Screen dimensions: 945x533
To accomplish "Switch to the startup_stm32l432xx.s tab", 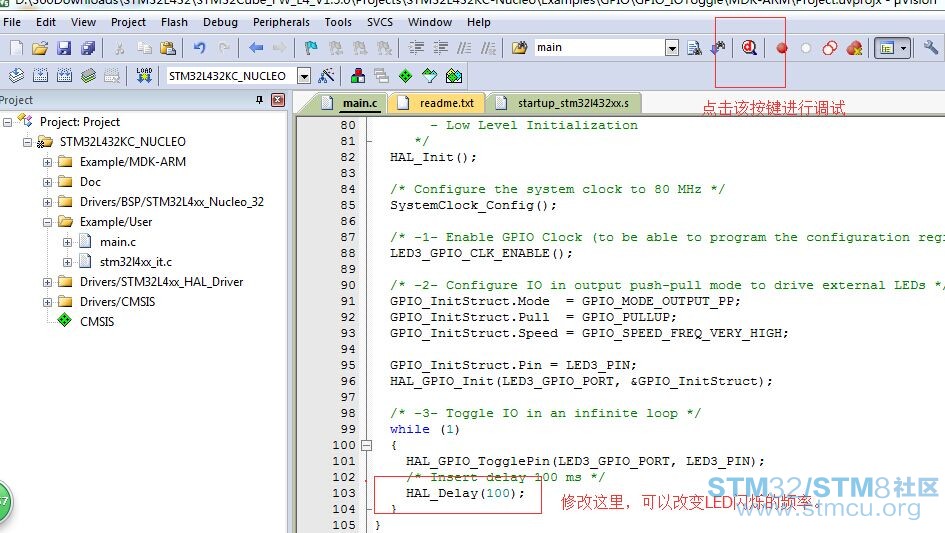I will coord(564,103).
